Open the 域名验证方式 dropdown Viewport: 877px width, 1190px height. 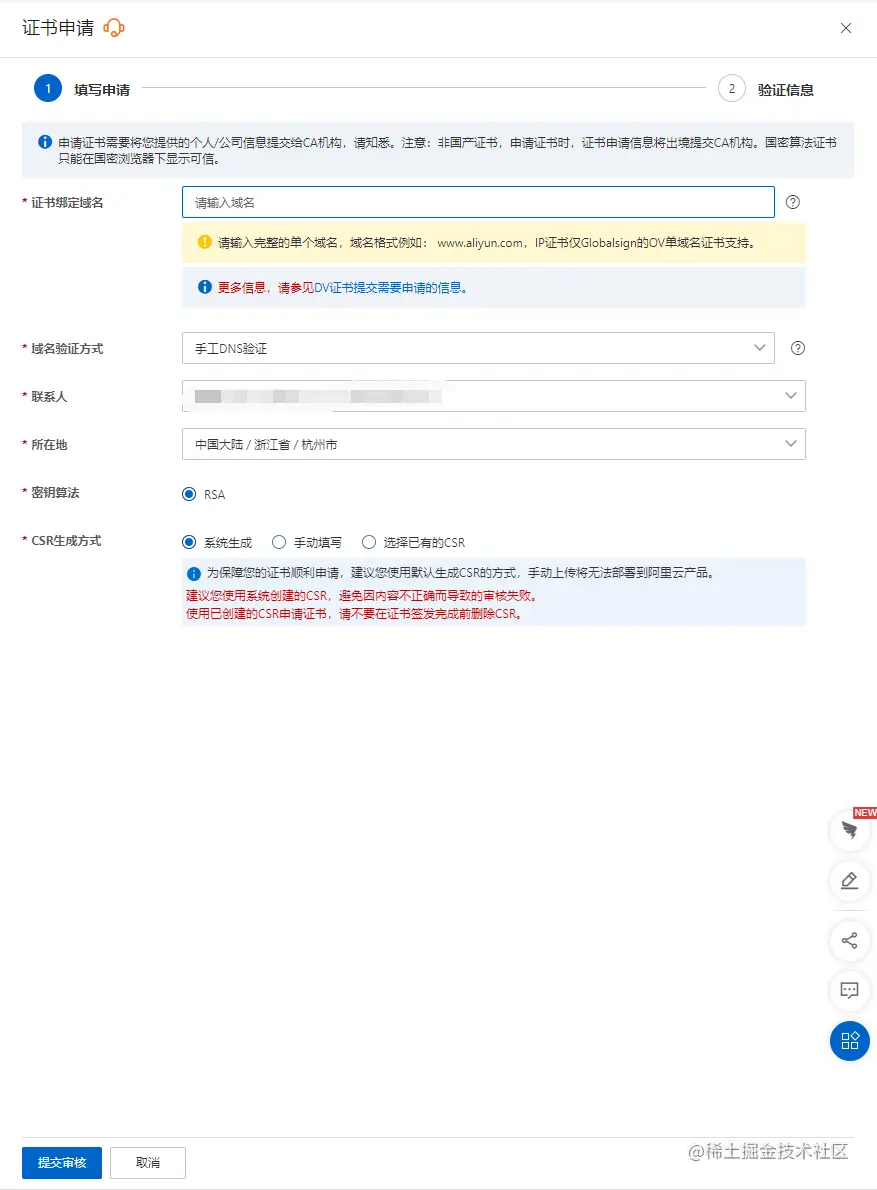pyautogui.click(x=477, y=348)
